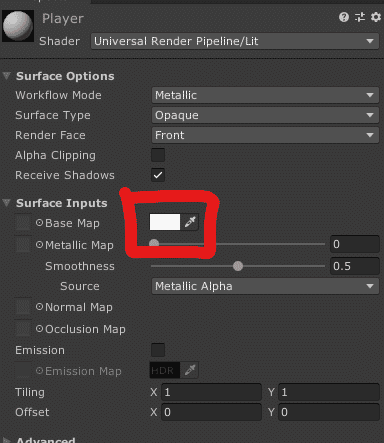Click the white Base Map color swatch

165,222
